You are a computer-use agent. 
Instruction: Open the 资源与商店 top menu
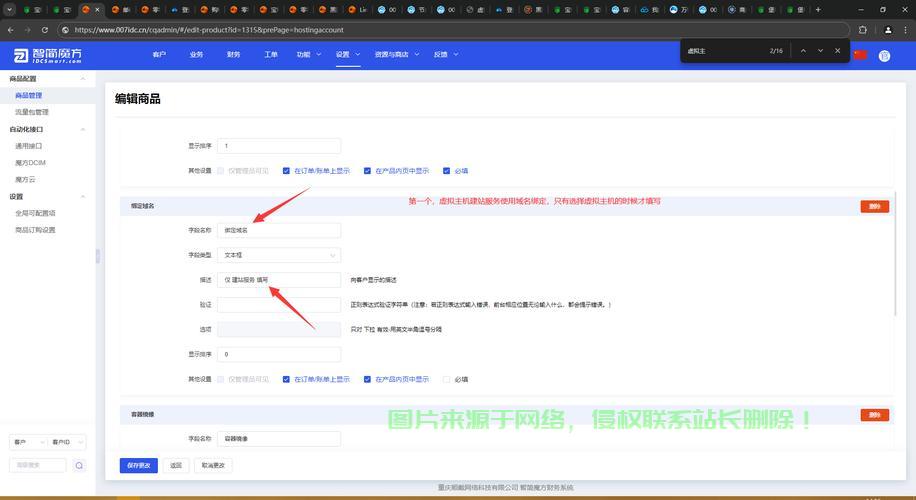(x=394, y=55)
